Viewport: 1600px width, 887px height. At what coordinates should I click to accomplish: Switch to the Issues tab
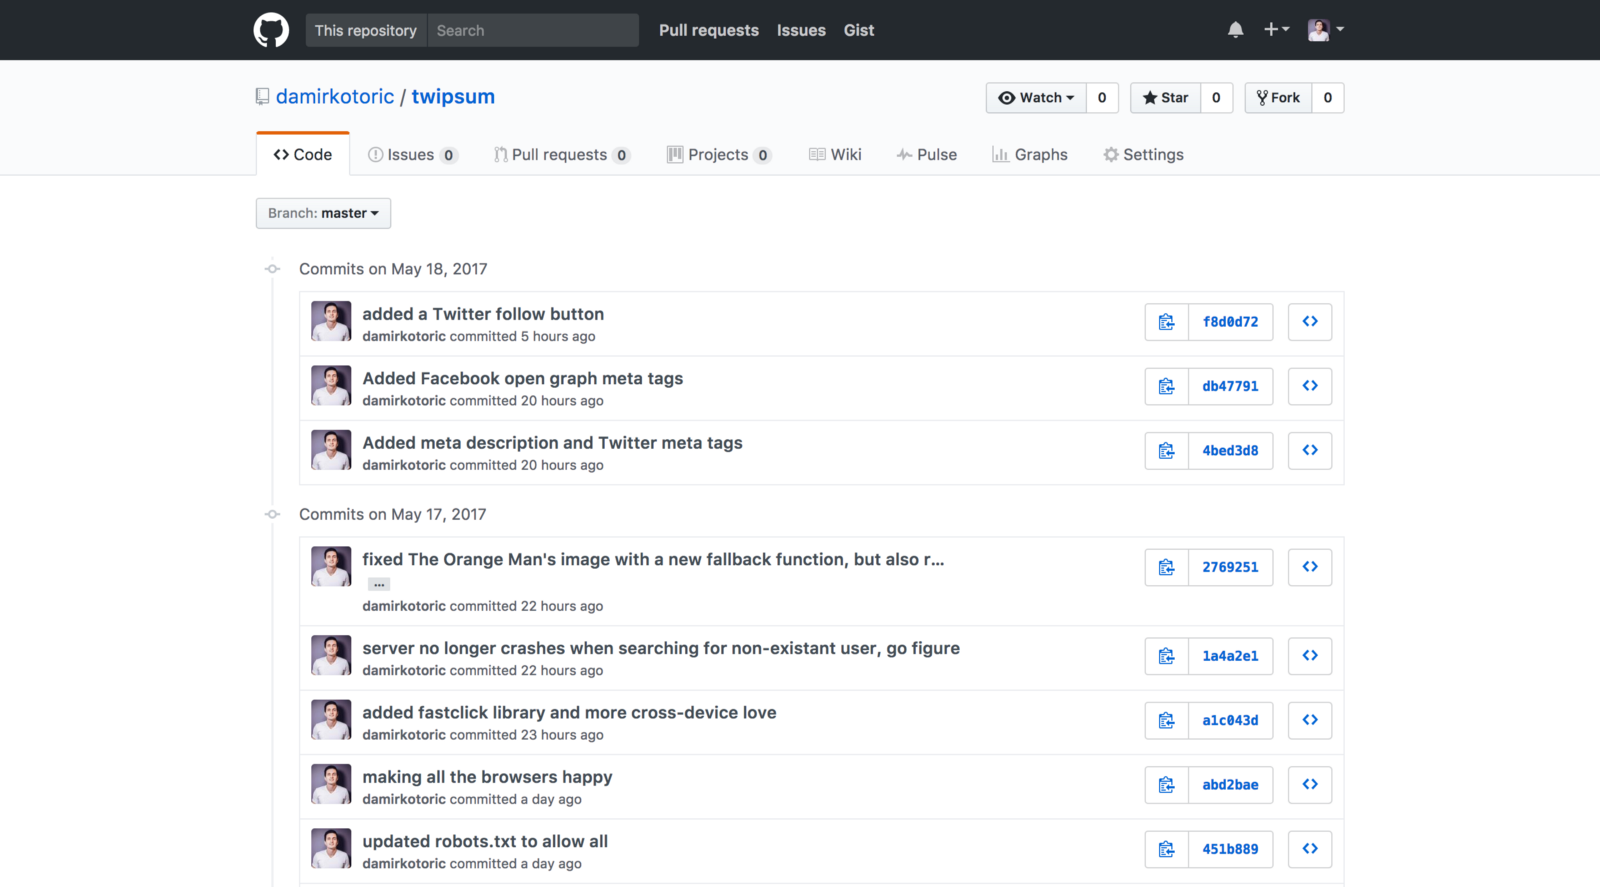(411, 155)
